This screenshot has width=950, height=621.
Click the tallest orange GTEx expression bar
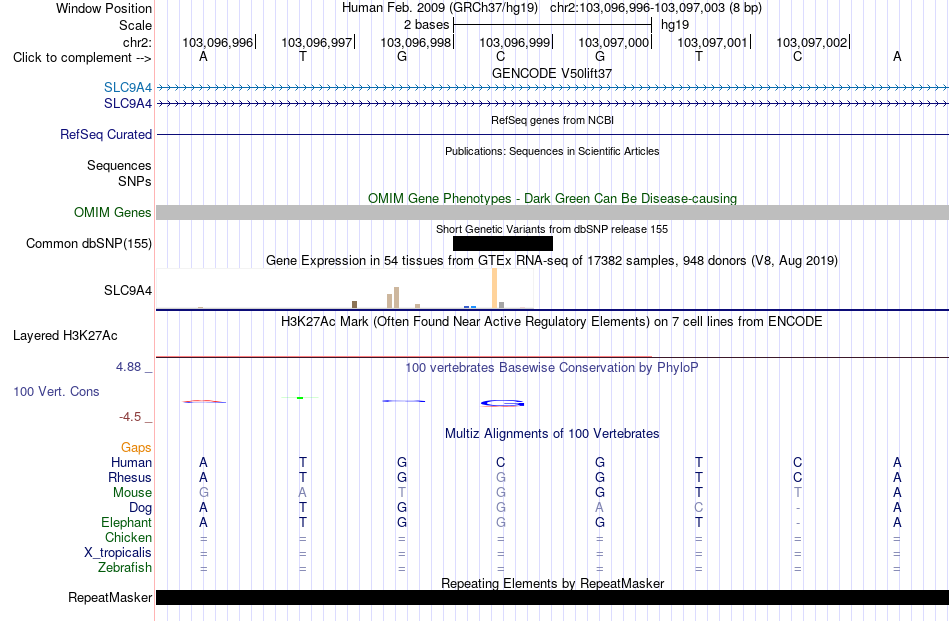tap(494, 288)
